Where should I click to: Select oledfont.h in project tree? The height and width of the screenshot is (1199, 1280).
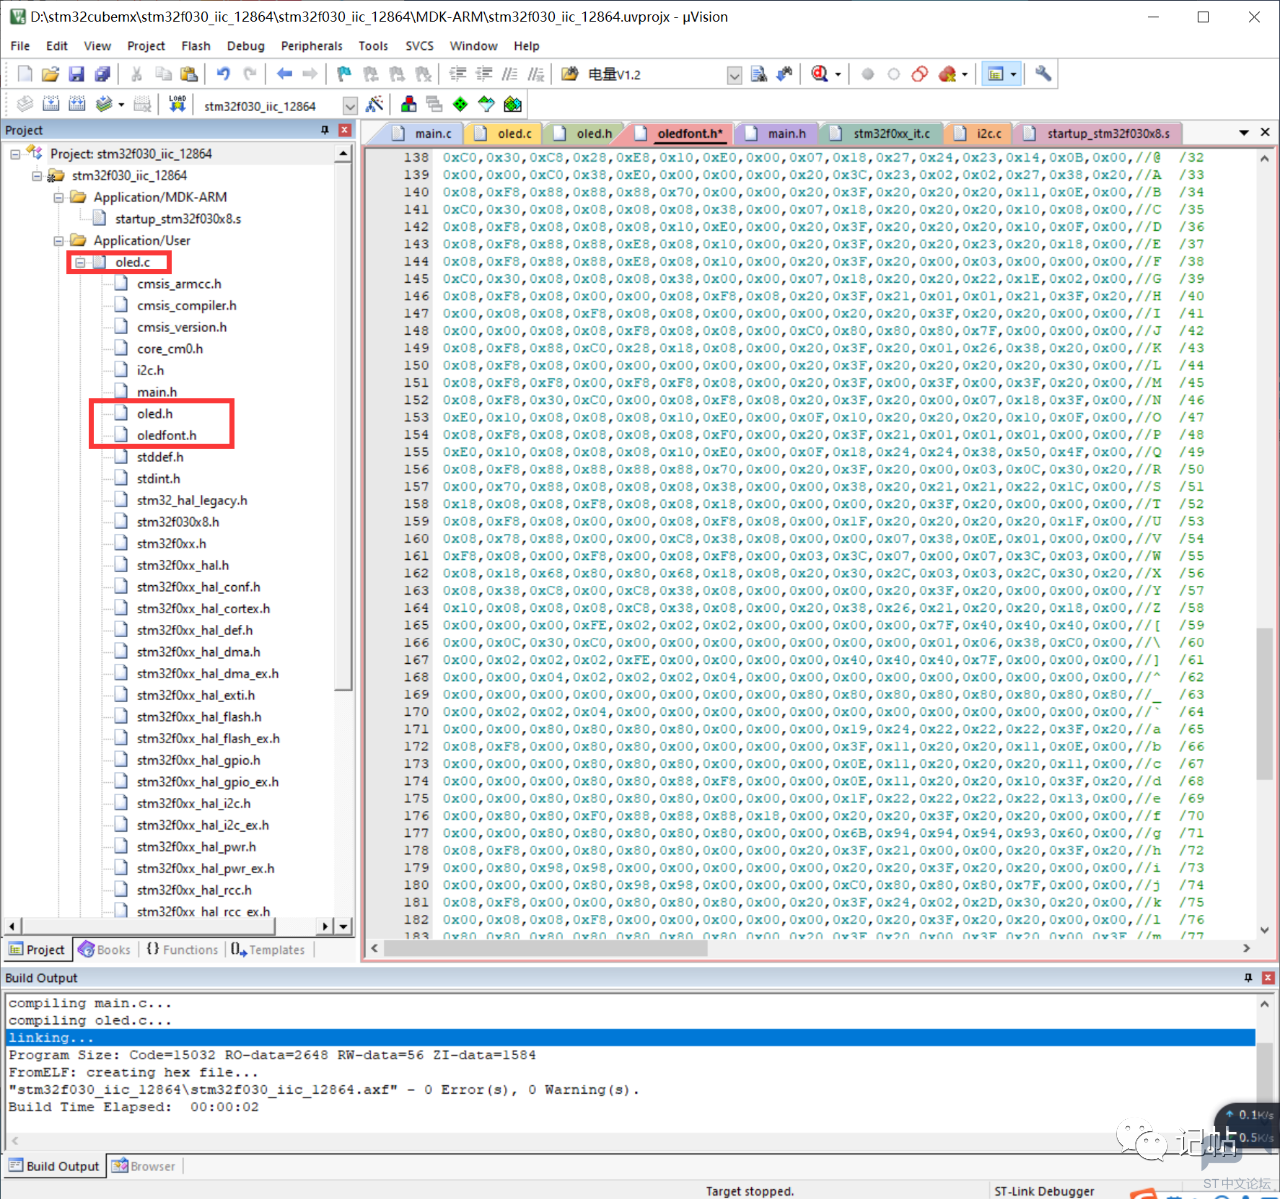click(166, 435)
